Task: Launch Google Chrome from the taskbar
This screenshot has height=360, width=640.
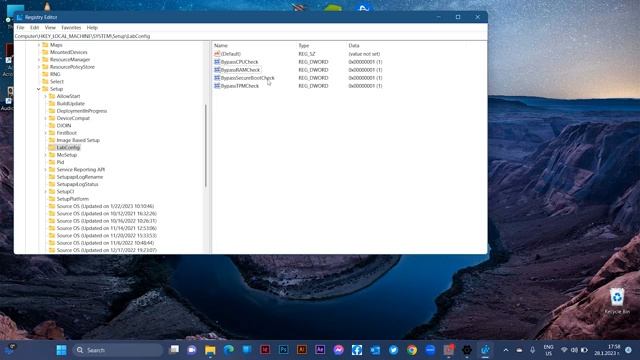Action: (412, 350)
